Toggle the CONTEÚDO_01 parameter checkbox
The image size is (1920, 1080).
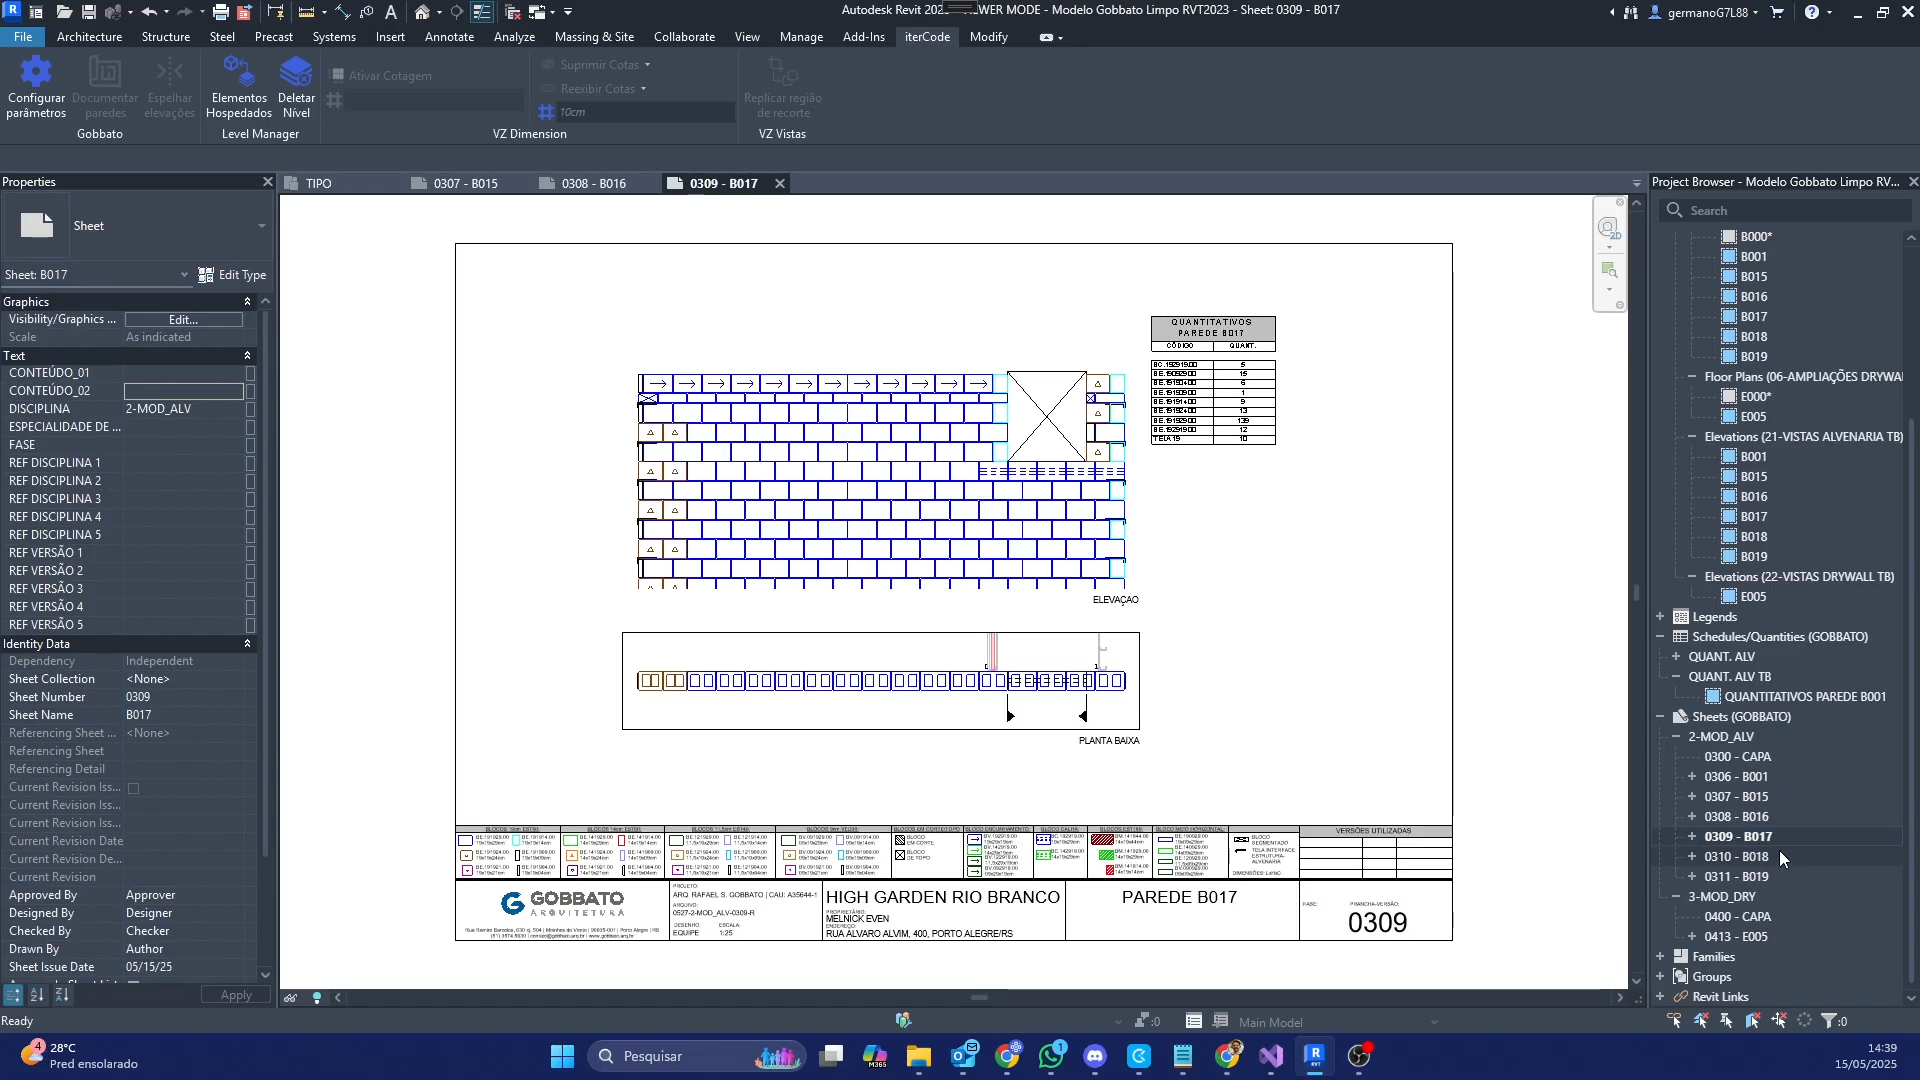click(250, 373)
